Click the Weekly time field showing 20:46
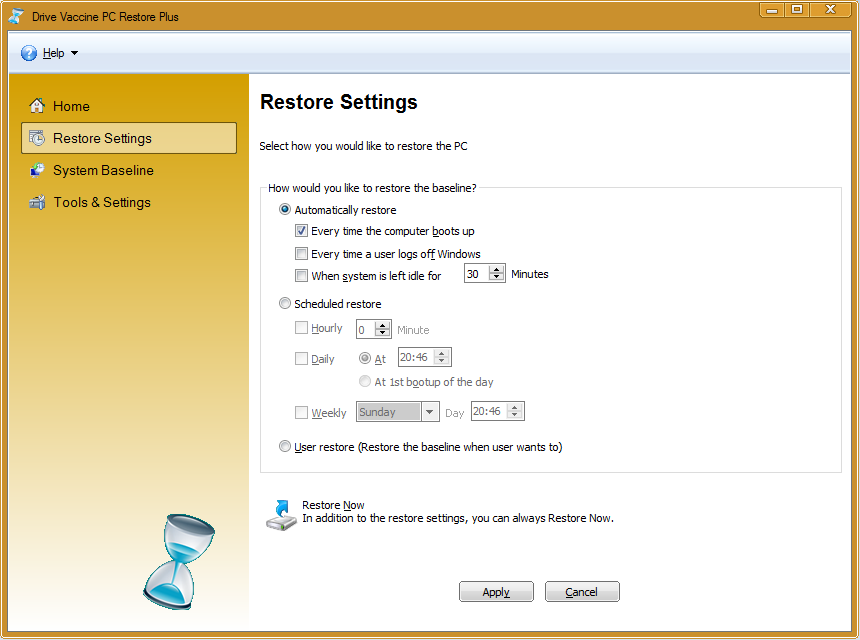This screenshot has width=860, height=640. tap(489, 411)
